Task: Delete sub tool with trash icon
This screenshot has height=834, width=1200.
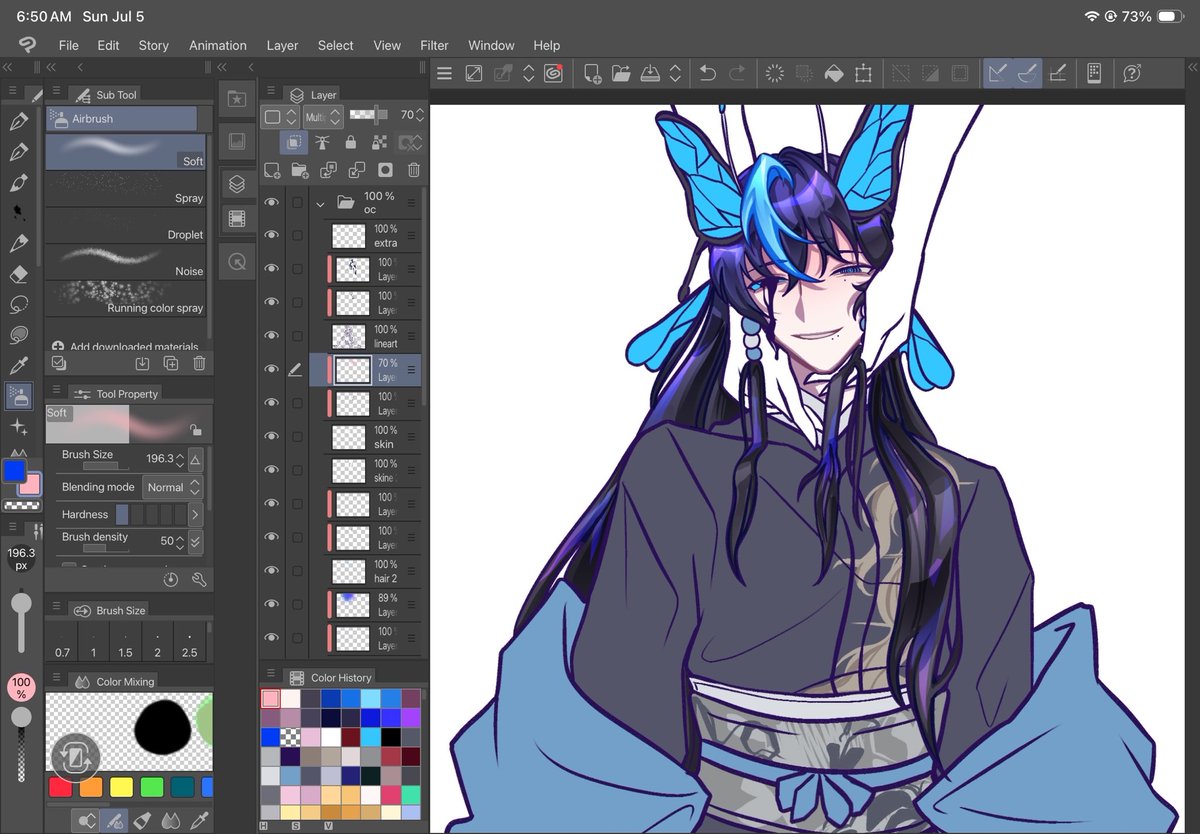Action: pos(199,363)
